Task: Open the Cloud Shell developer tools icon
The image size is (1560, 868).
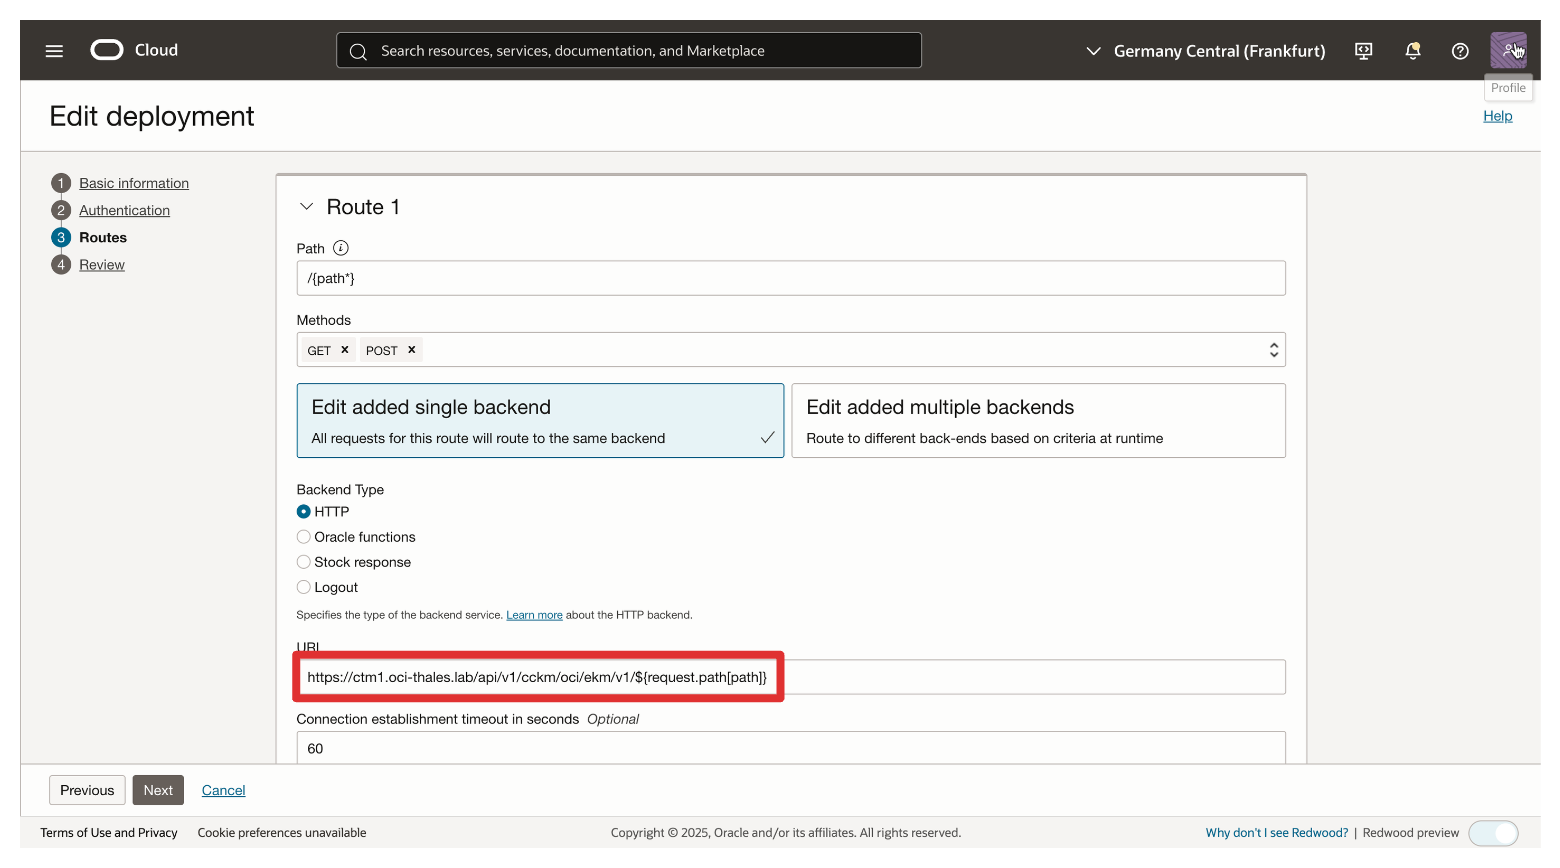Action: (1363, 51)
